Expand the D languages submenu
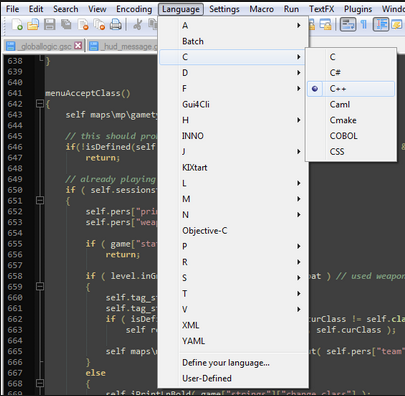 (233, 73)
